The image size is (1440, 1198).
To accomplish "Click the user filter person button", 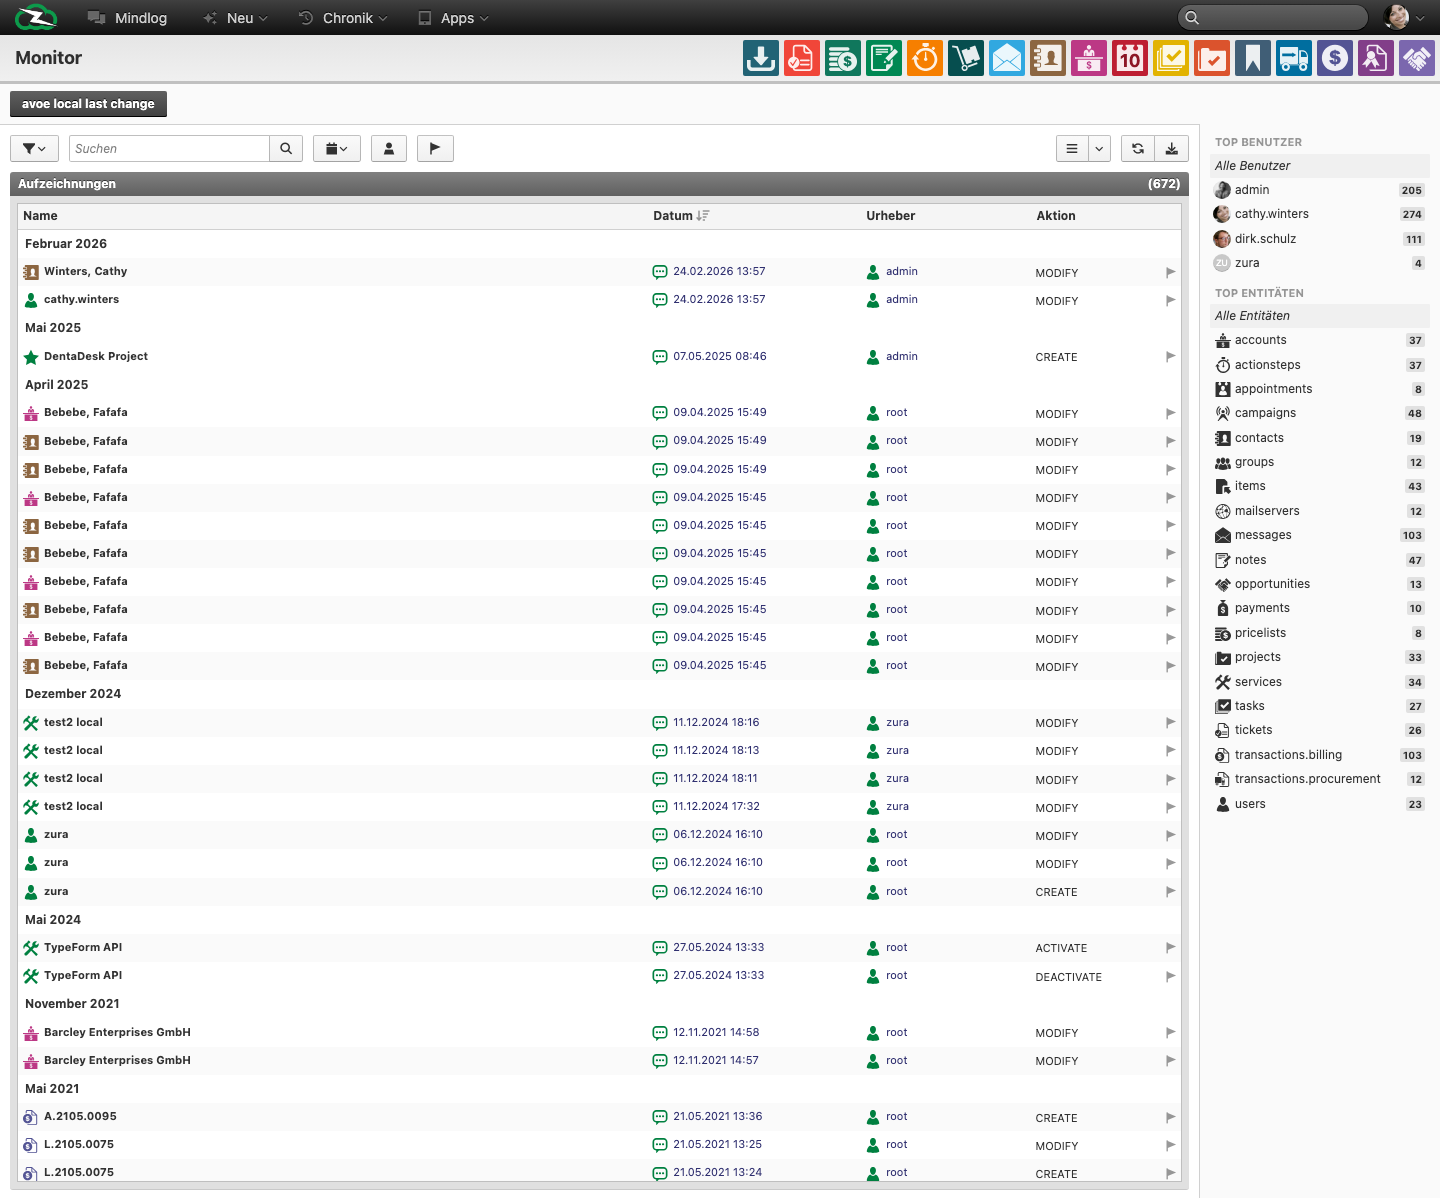I will (x=389, y=148).
